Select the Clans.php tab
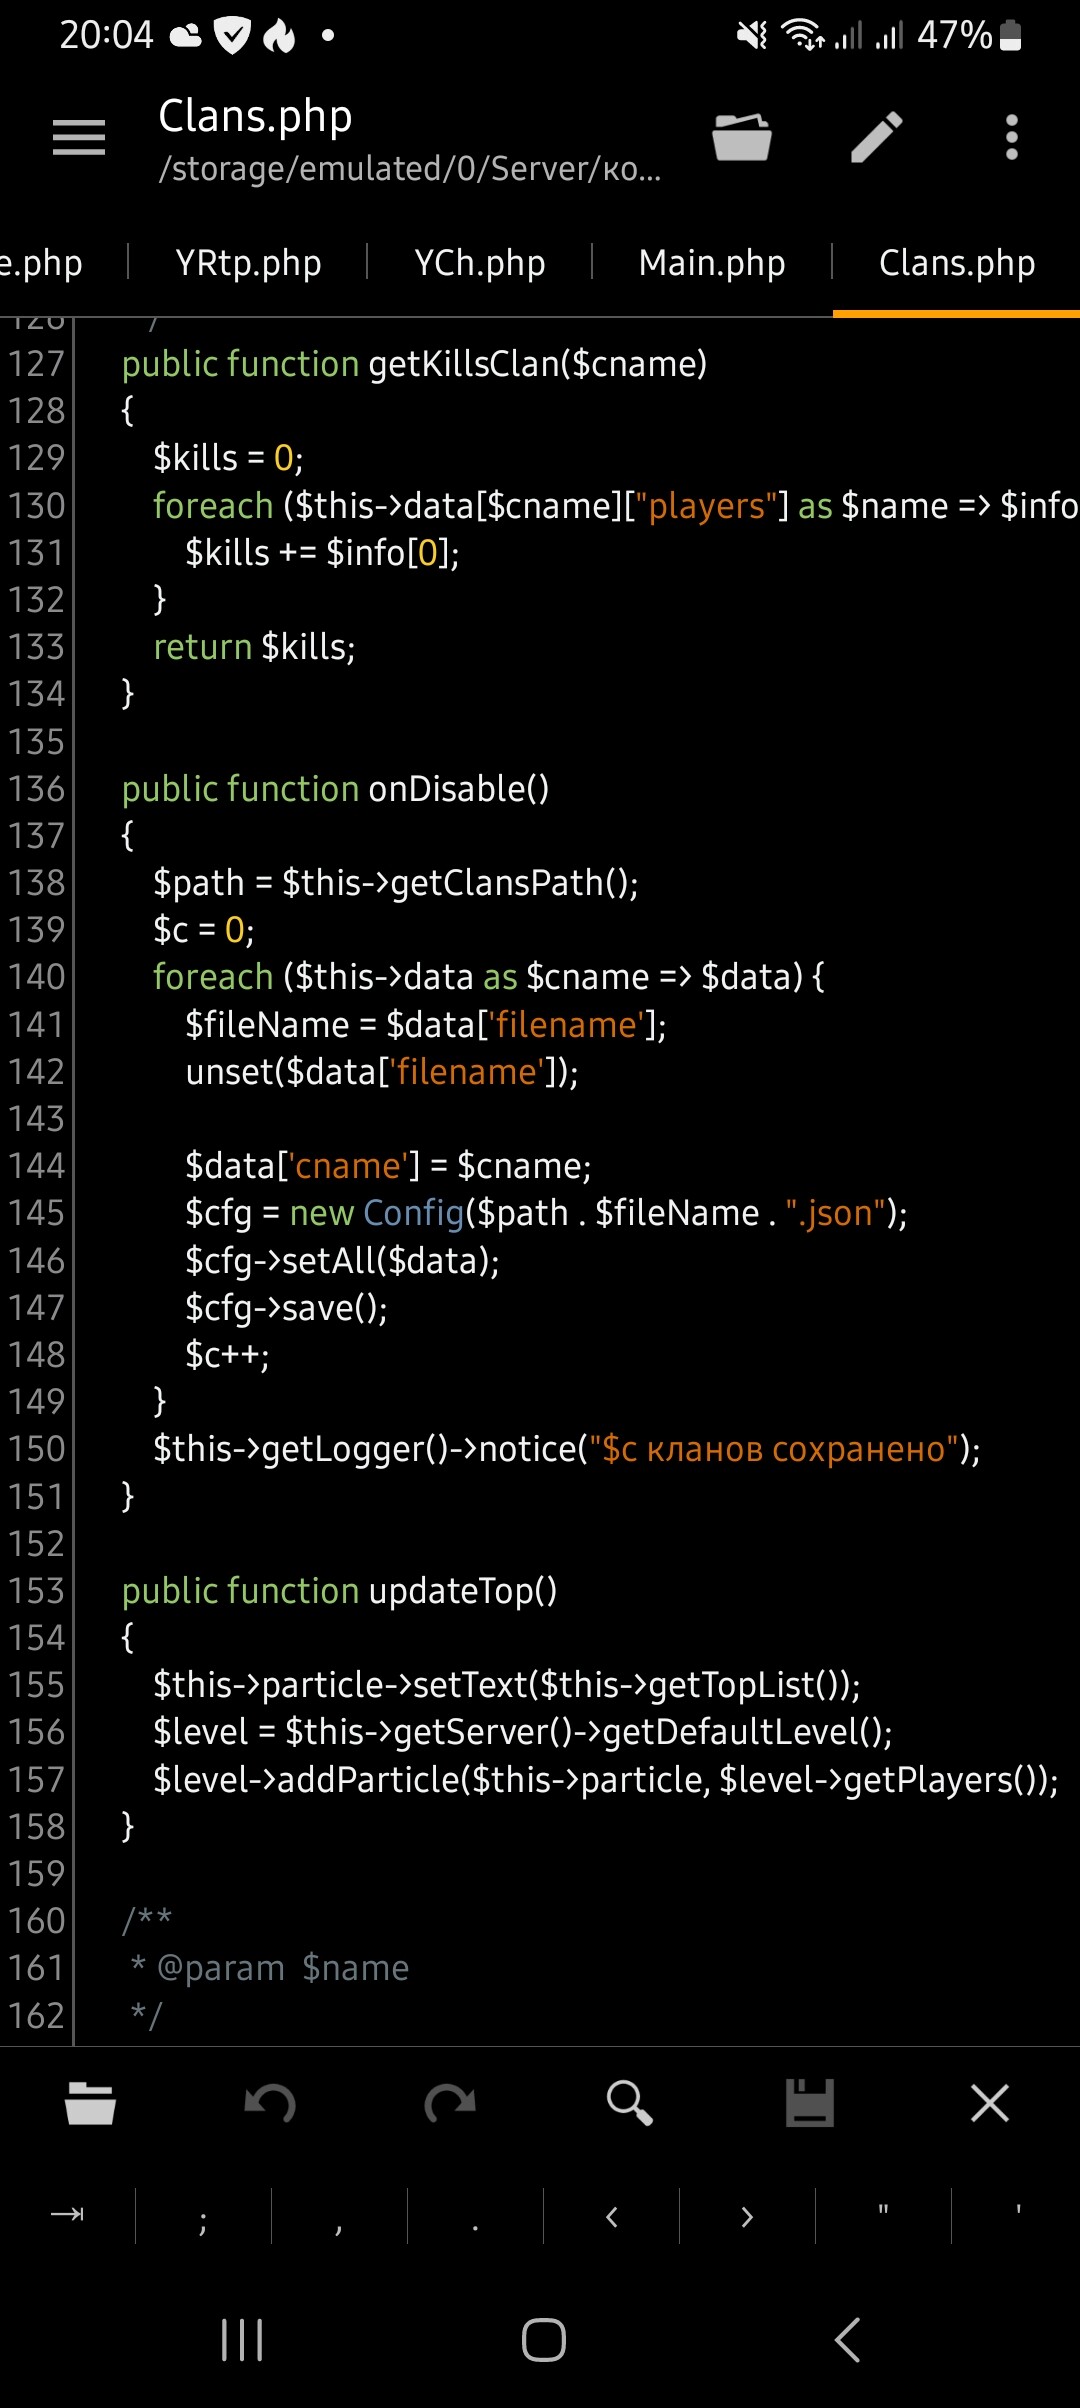The width and height of the screenshot is (1080, 2408). (956, 263)
